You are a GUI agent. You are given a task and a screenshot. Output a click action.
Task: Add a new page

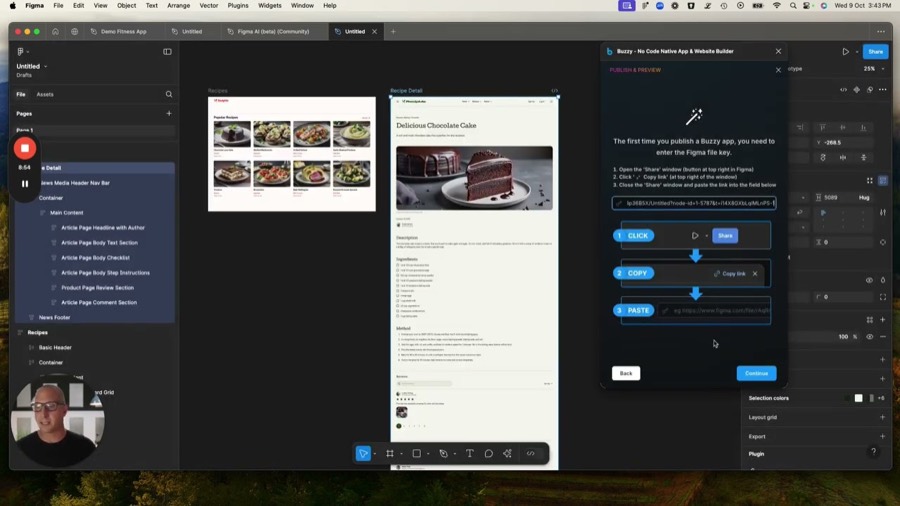[x=169, y=114]
